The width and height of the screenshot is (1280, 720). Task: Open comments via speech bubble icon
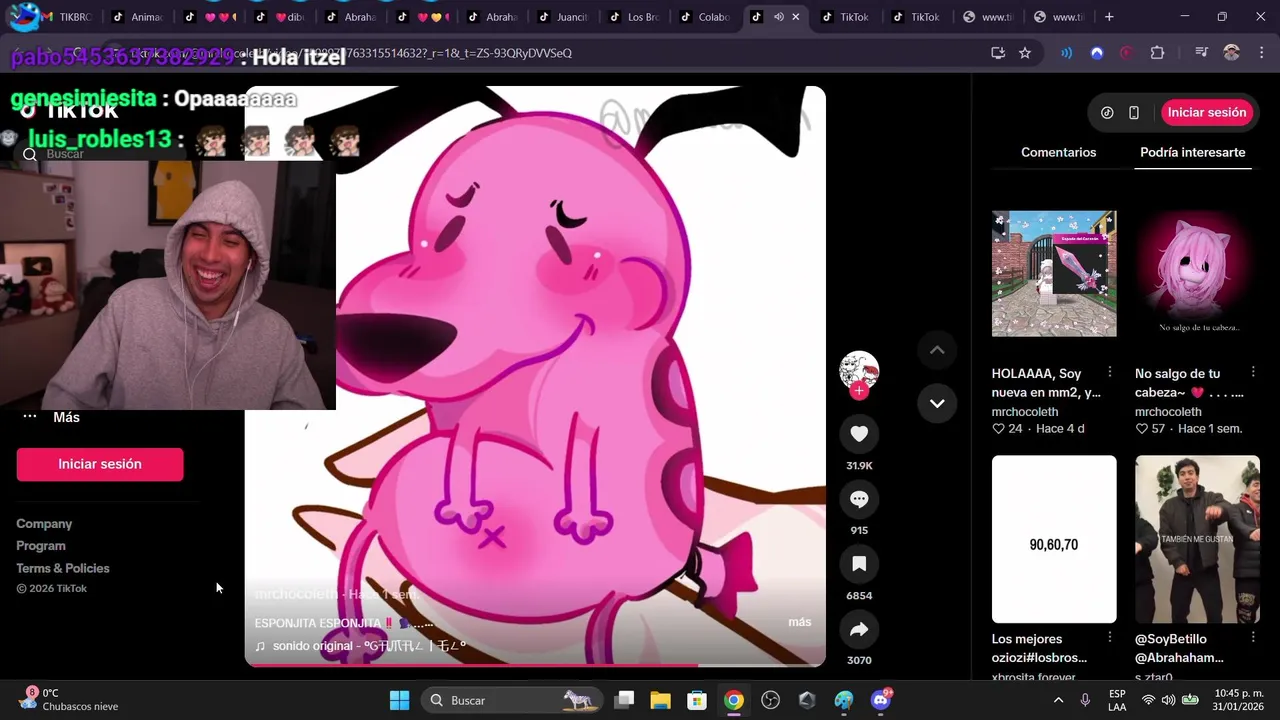tap(859, 499)
